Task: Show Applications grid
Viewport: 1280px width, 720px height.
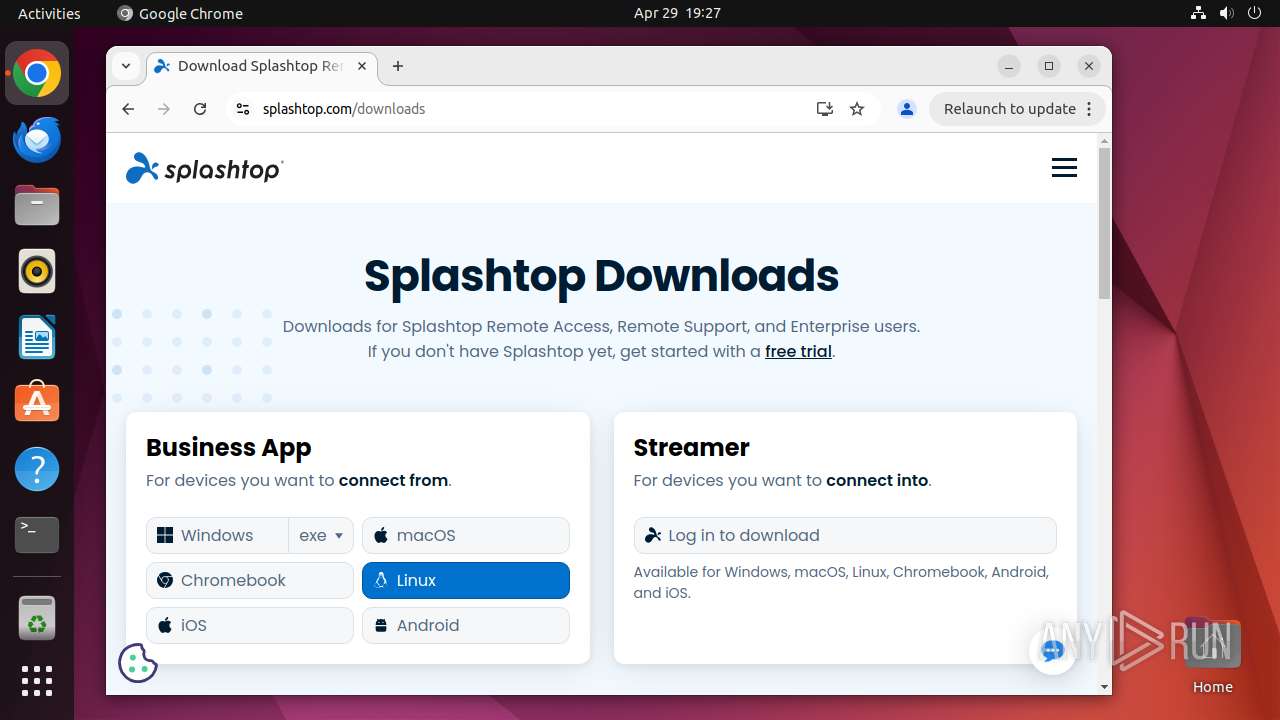Action: (37, 681)
